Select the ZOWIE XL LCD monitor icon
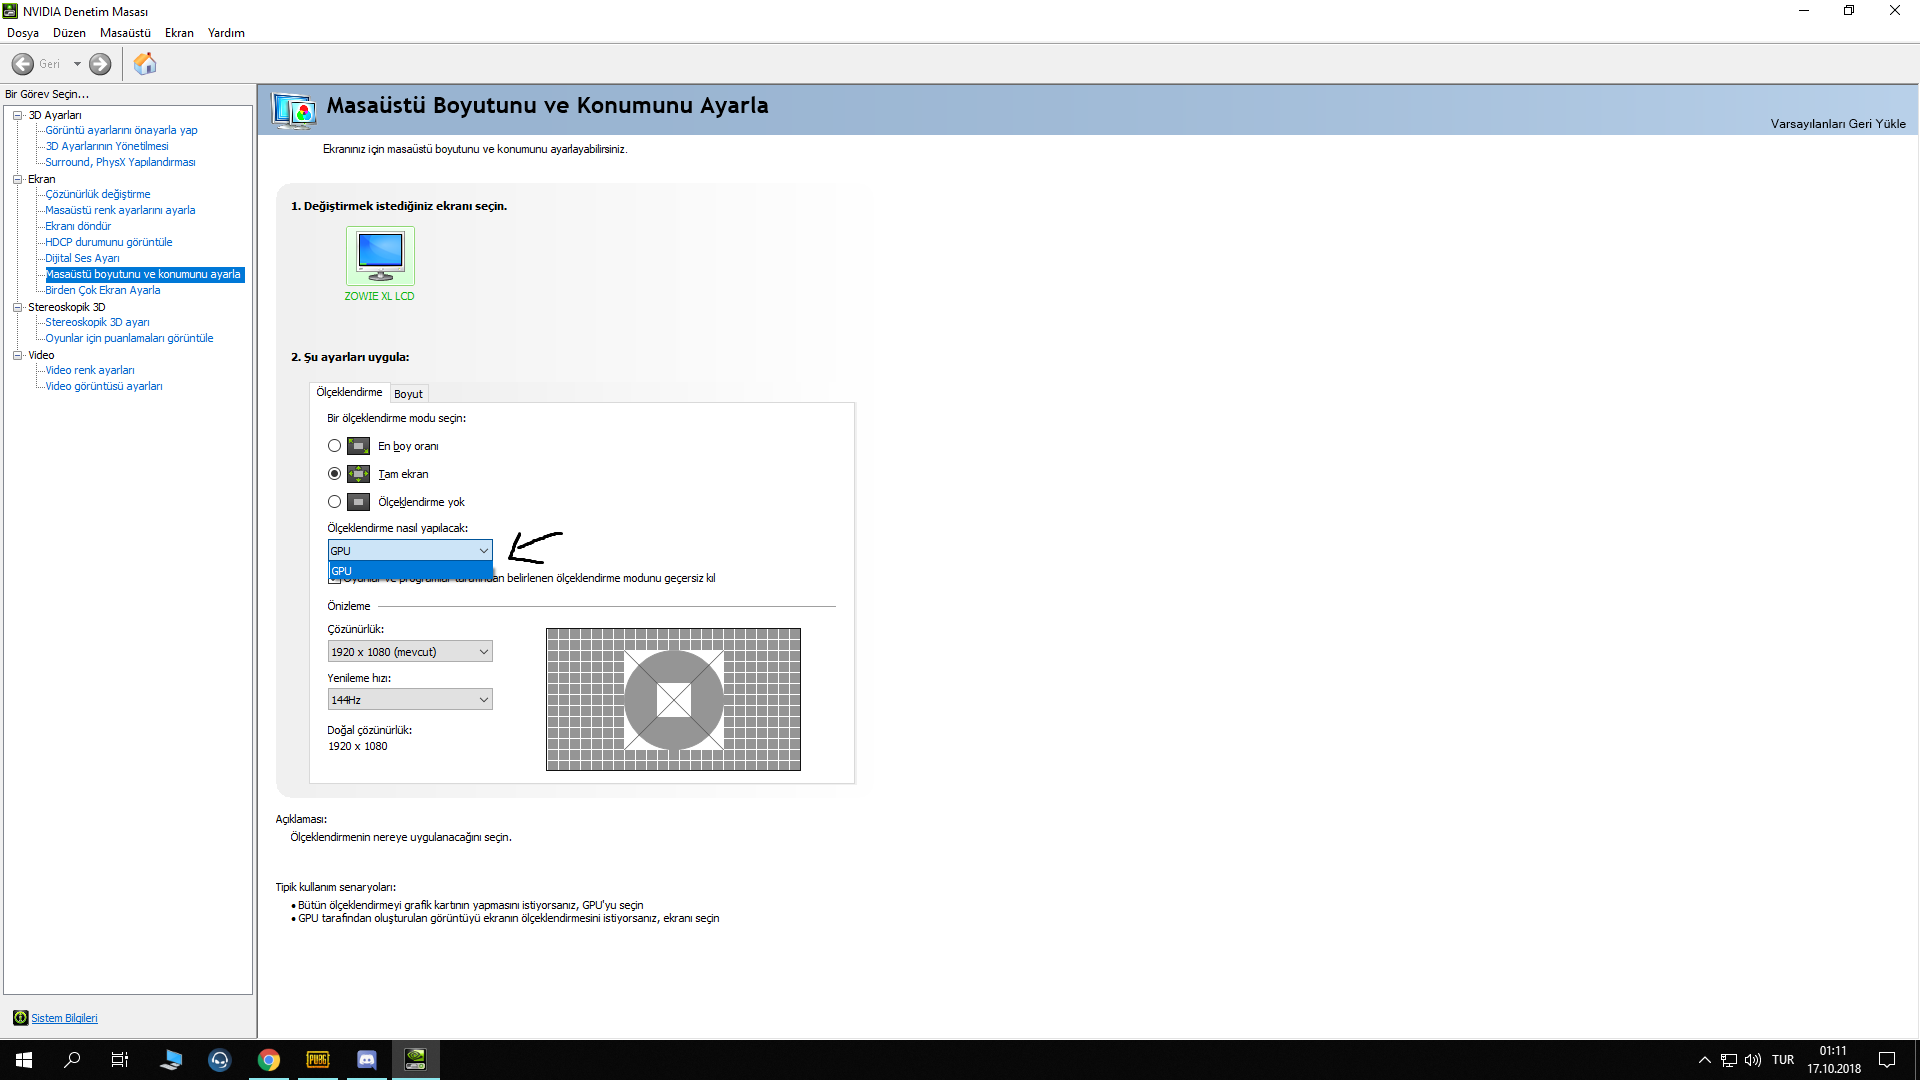 tap(380, 256)
